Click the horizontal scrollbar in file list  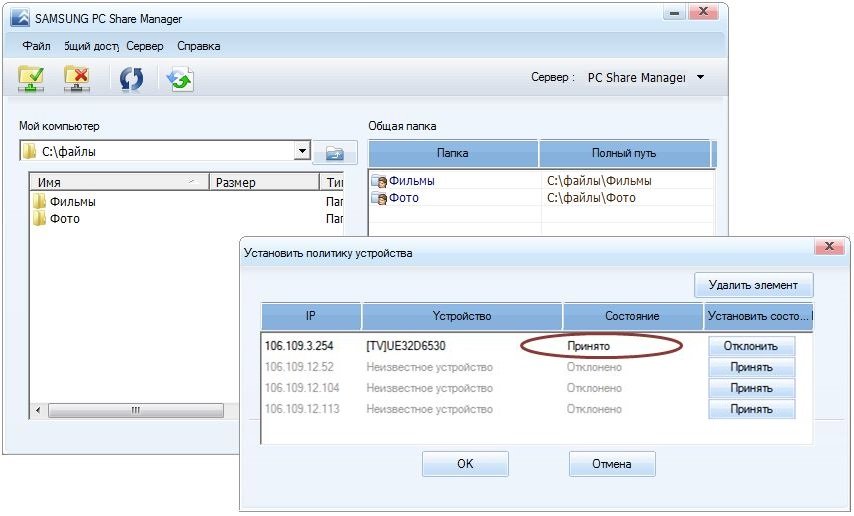[136, 410]
